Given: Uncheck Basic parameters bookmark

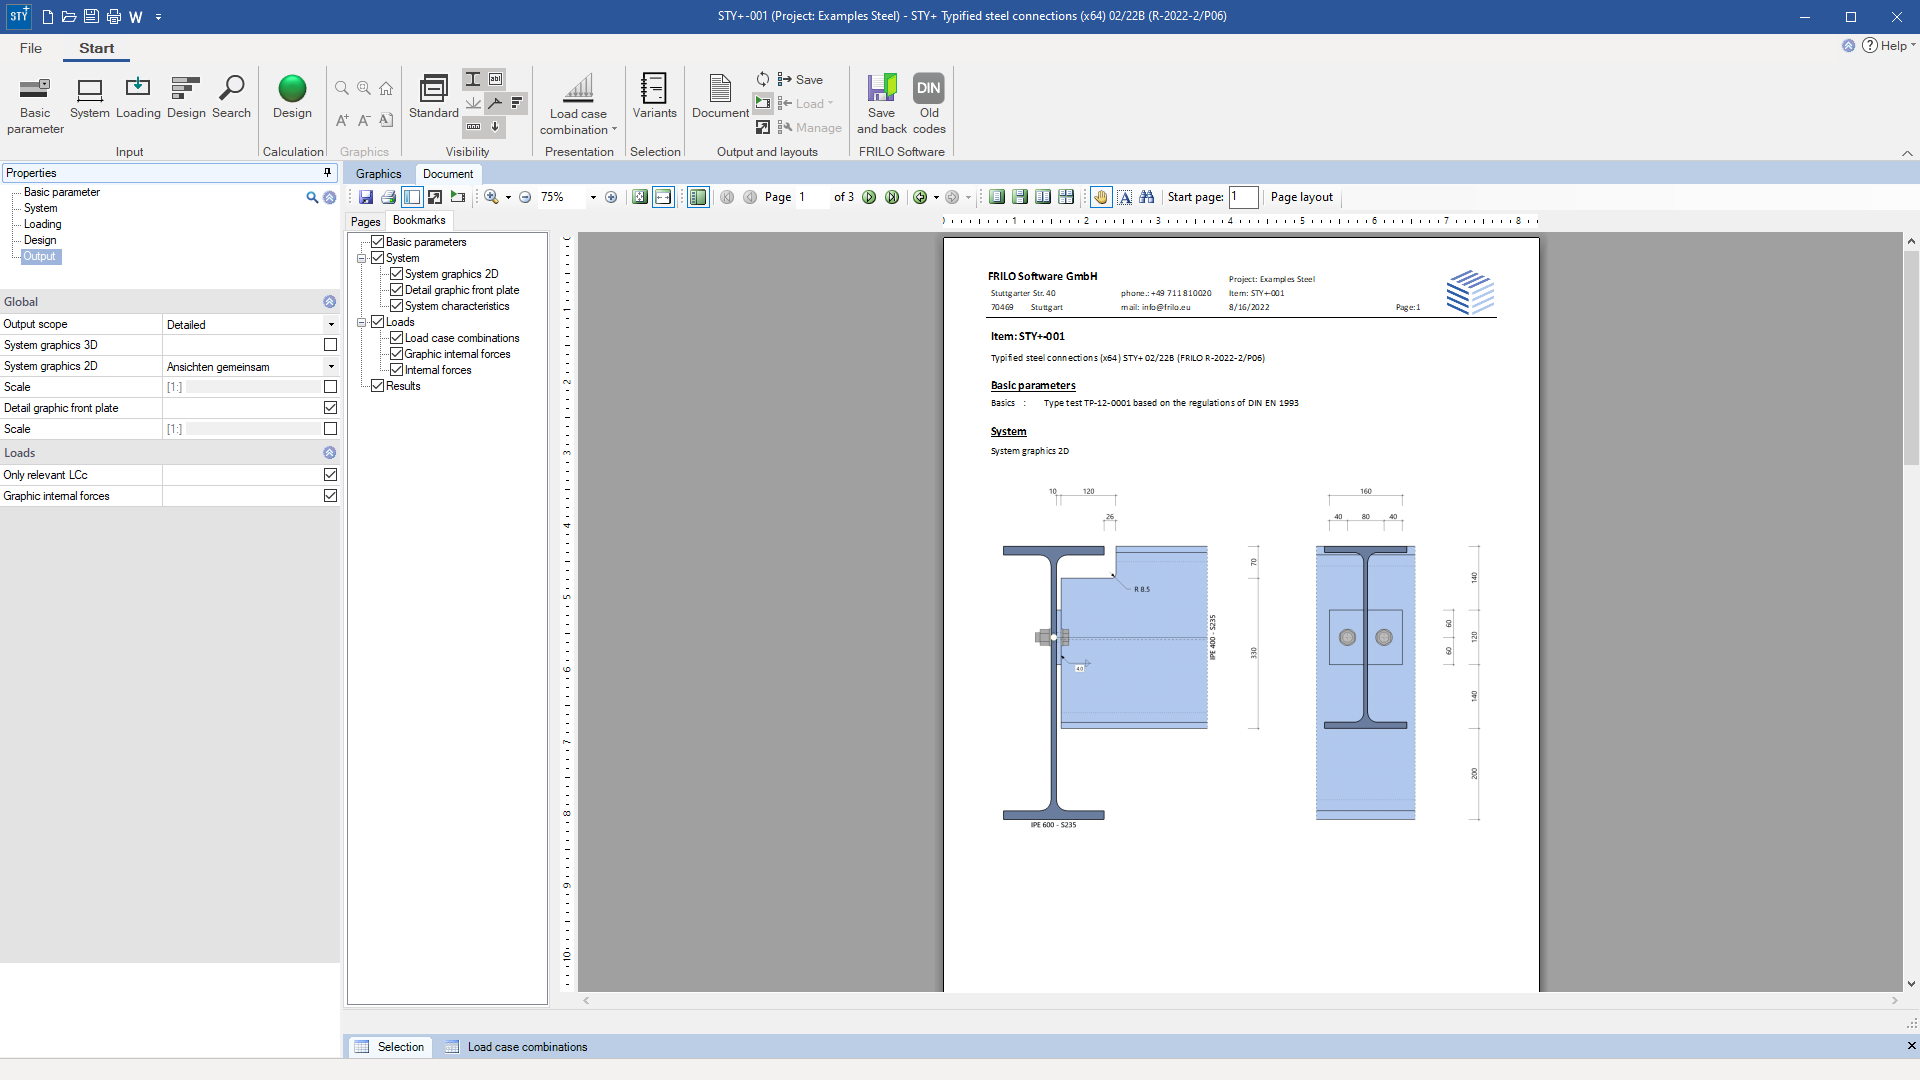Looking at the screenshot, I should 377,242.
